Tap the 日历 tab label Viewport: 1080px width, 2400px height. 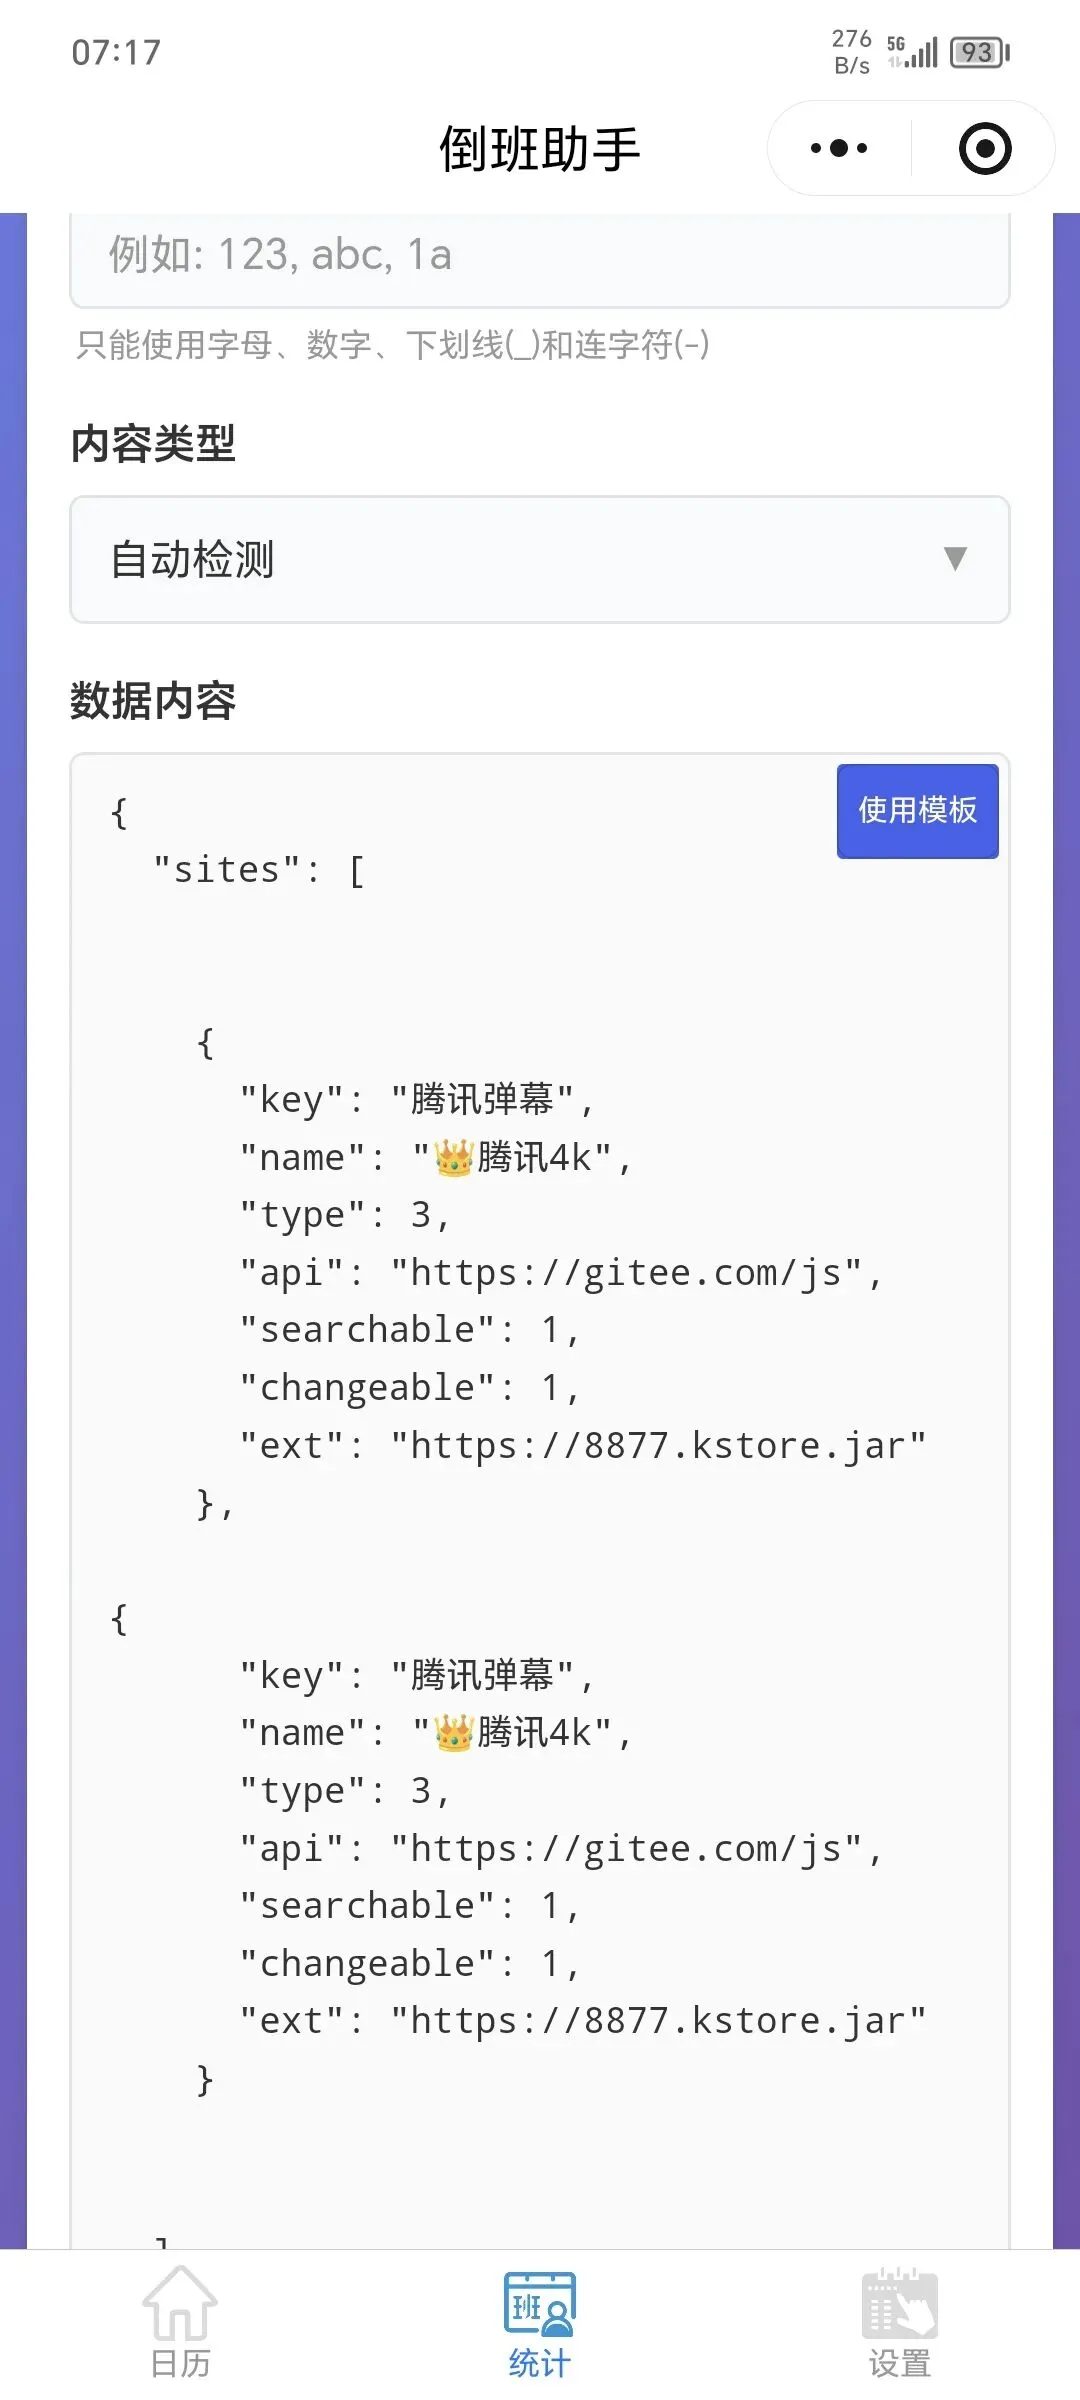[180, 2364]
